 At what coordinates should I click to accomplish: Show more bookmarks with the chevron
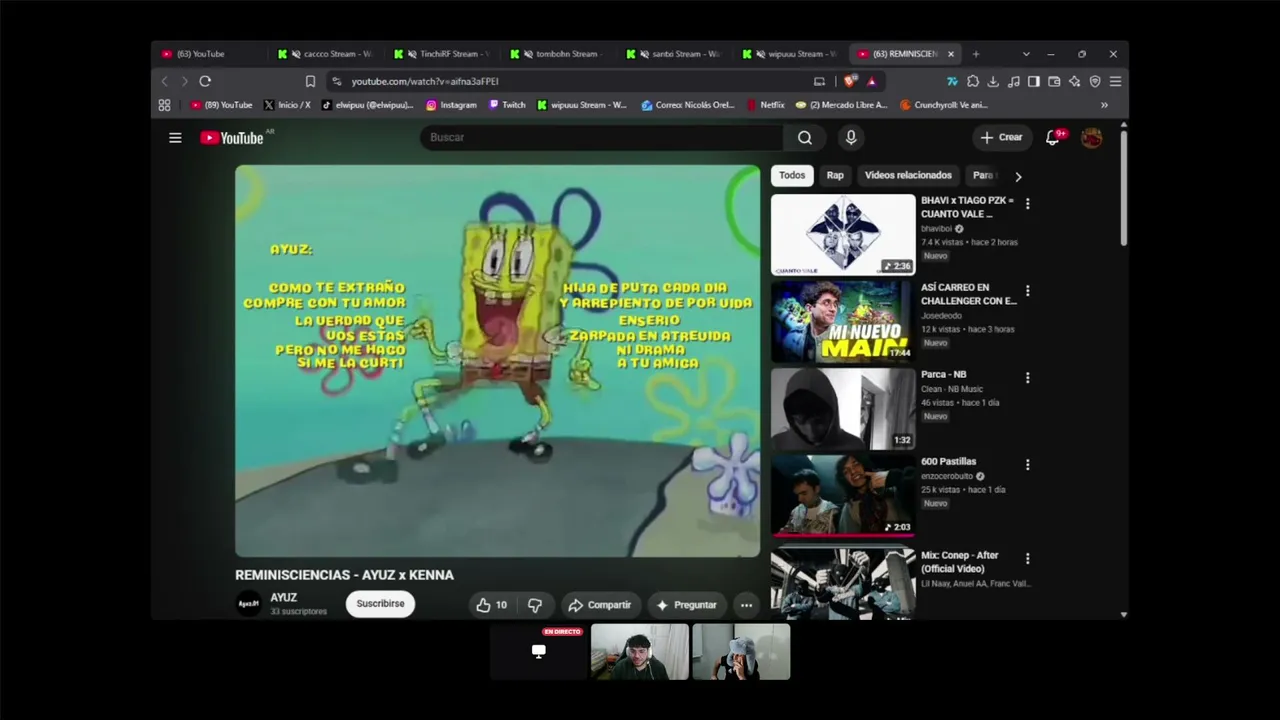pyautogui.click(x=1104, y=105)
